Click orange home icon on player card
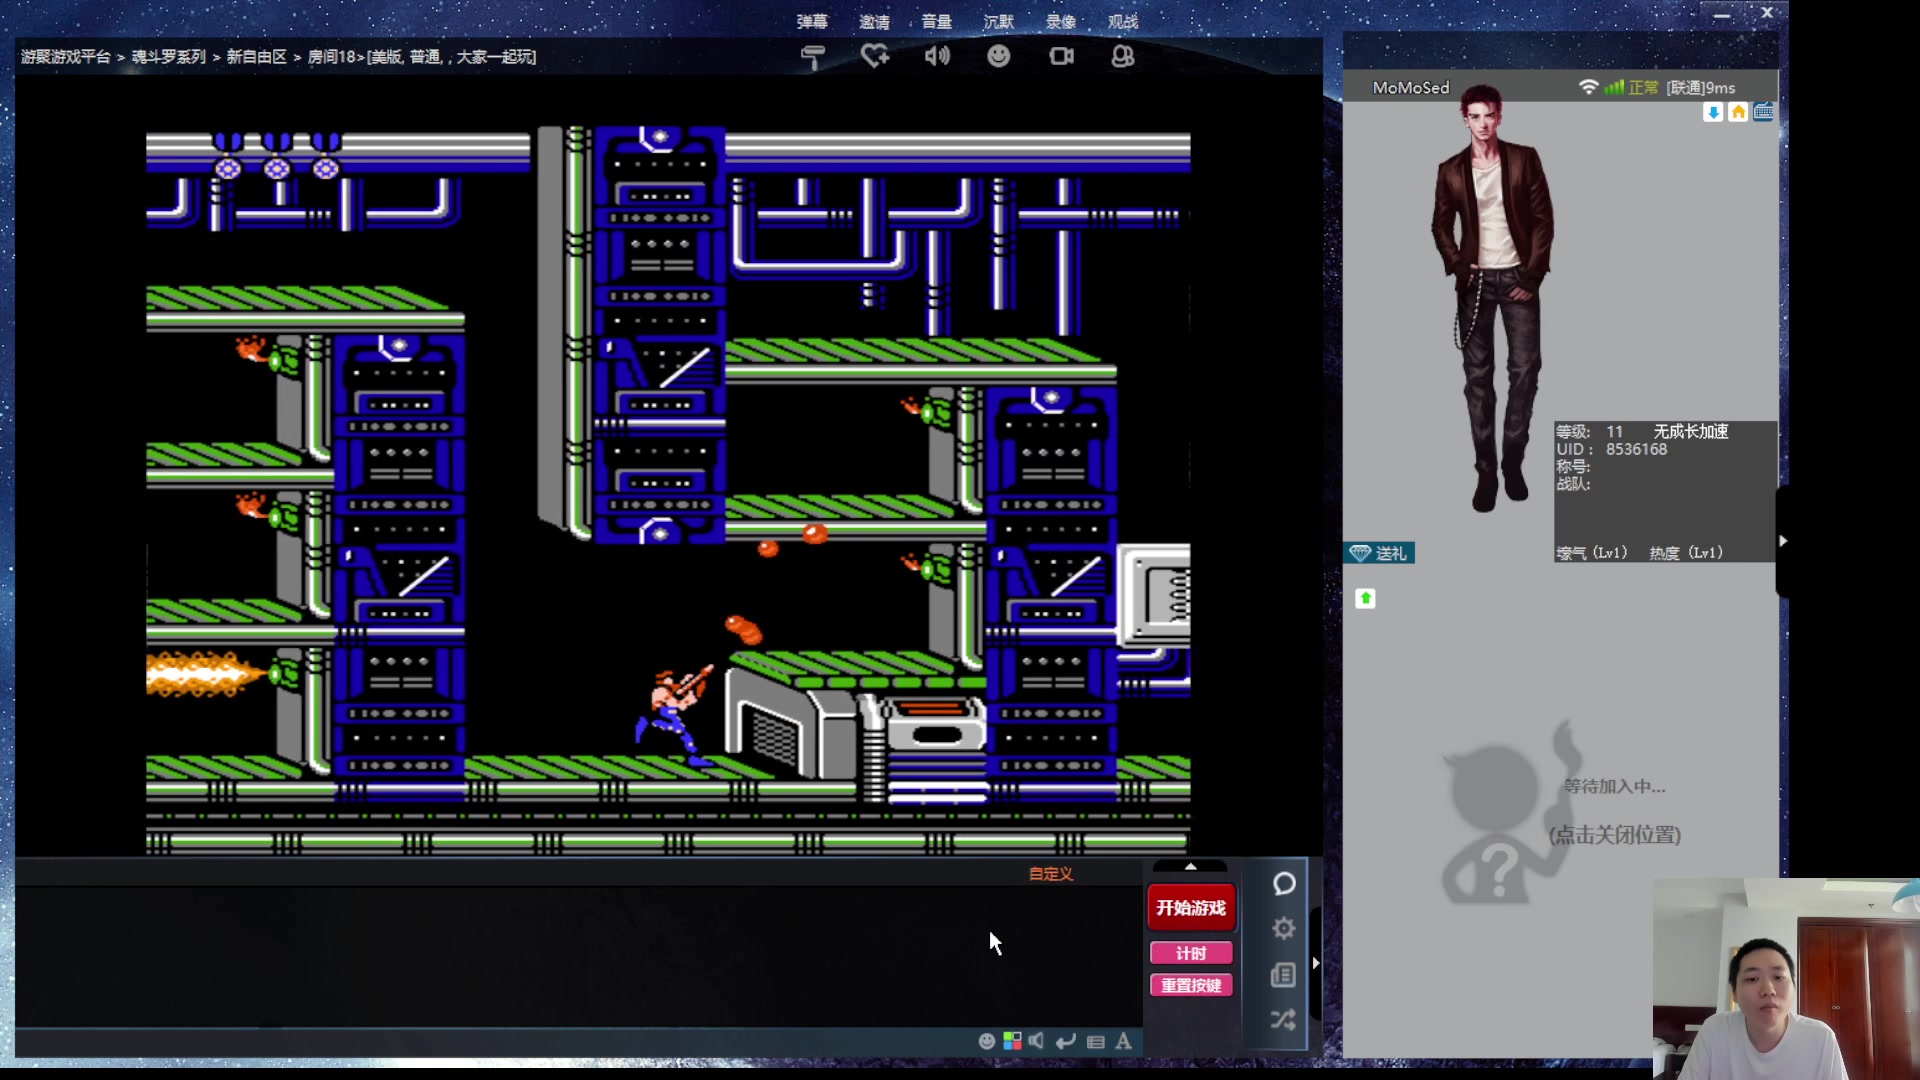1920x1080 pixels. 1738,112
